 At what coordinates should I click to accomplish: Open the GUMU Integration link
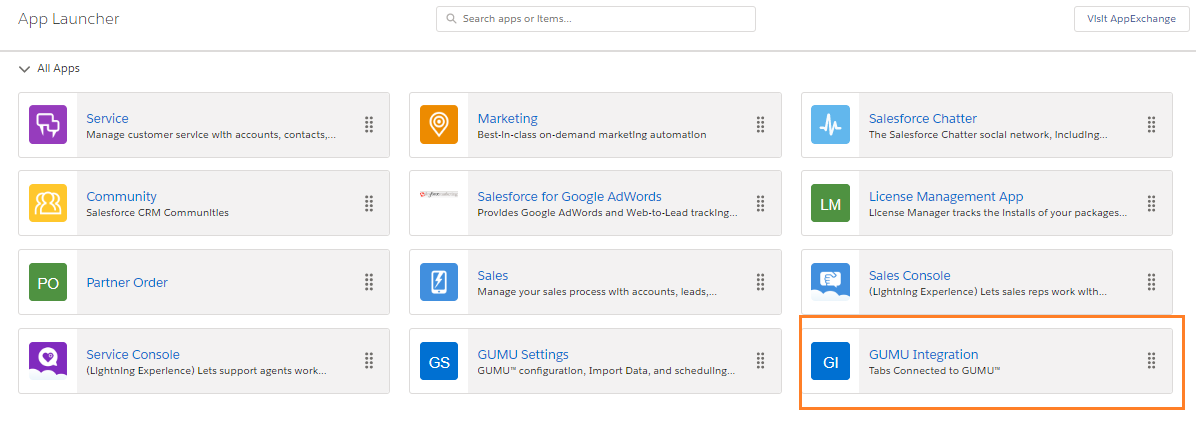click(x=924, y=355)
